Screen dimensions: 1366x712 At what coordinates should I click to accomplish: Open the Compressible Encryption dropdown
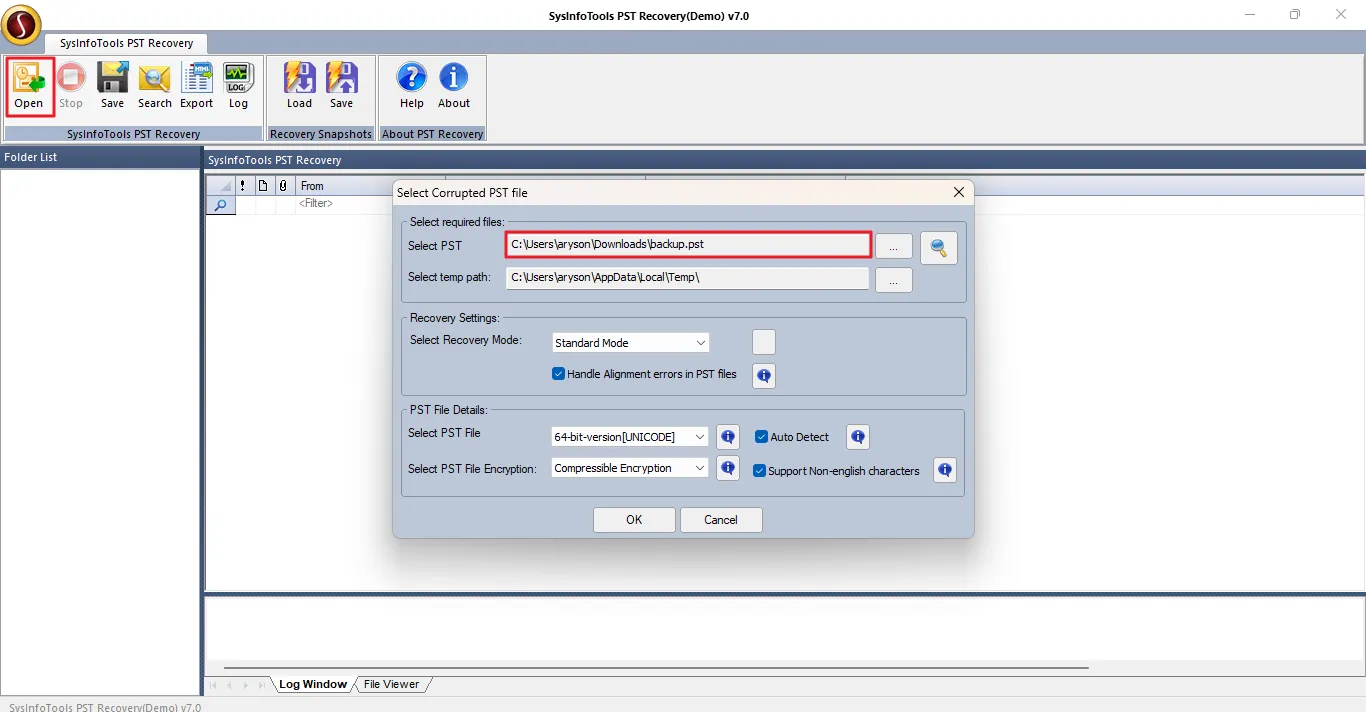630,468
